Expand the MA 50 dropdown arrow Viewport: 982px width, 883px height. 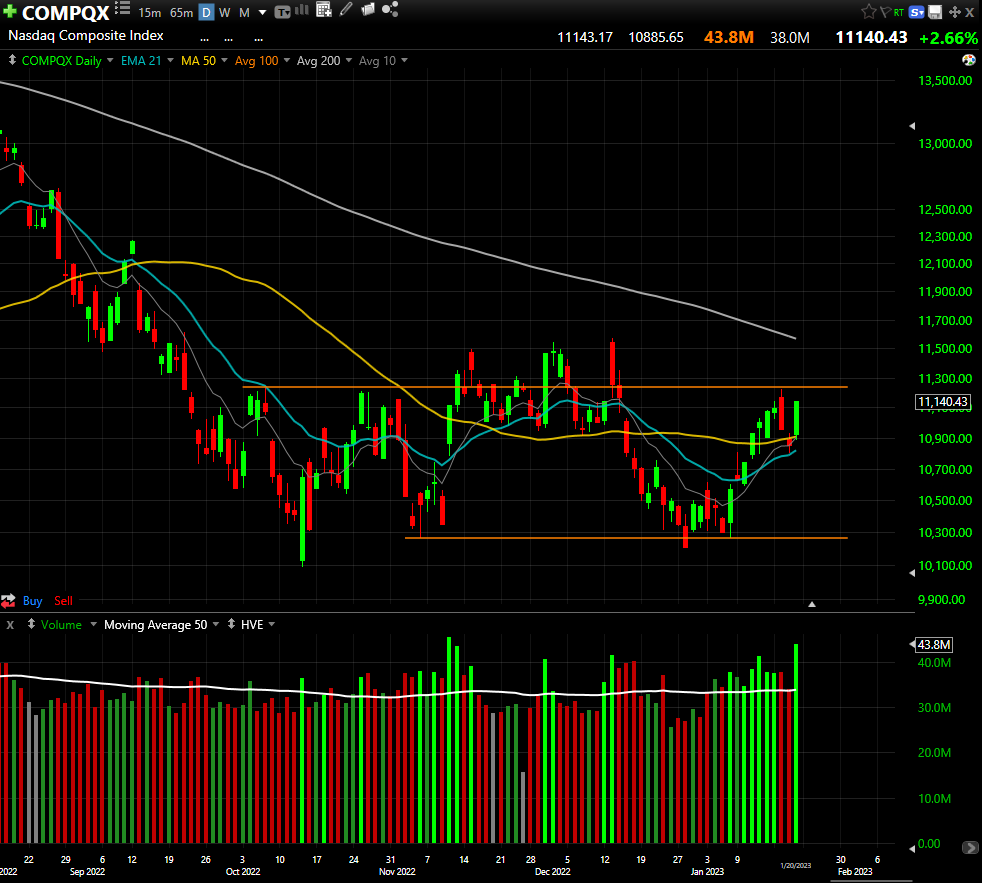(224, 60)
